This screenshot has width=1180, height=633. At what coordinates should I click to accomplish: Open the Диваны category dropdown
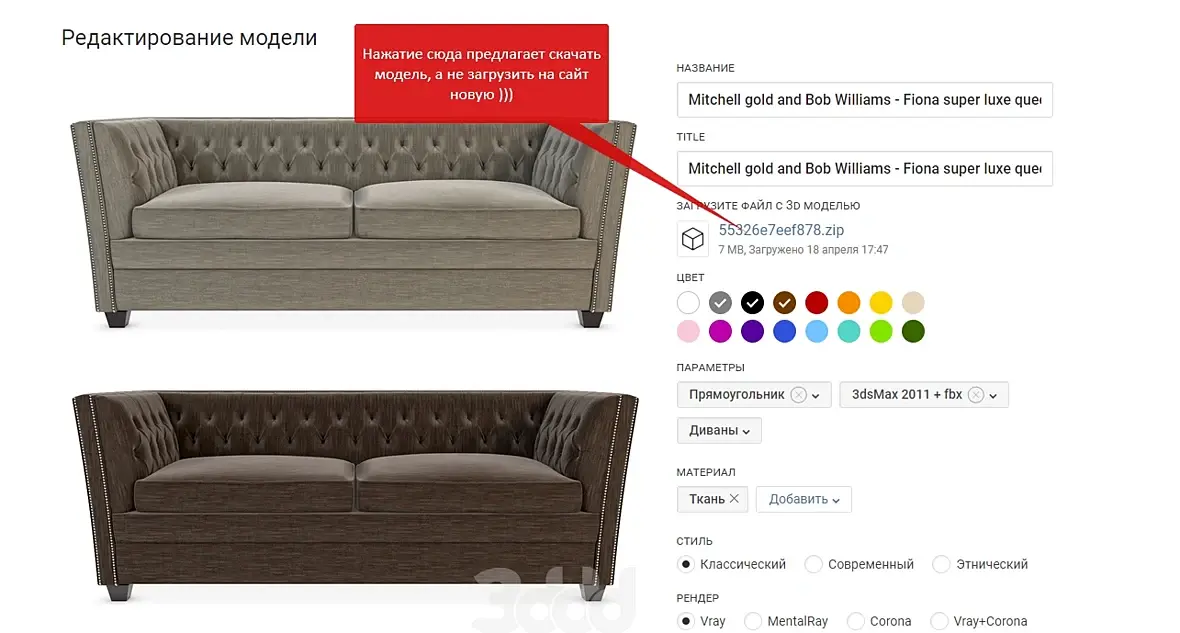719,430
